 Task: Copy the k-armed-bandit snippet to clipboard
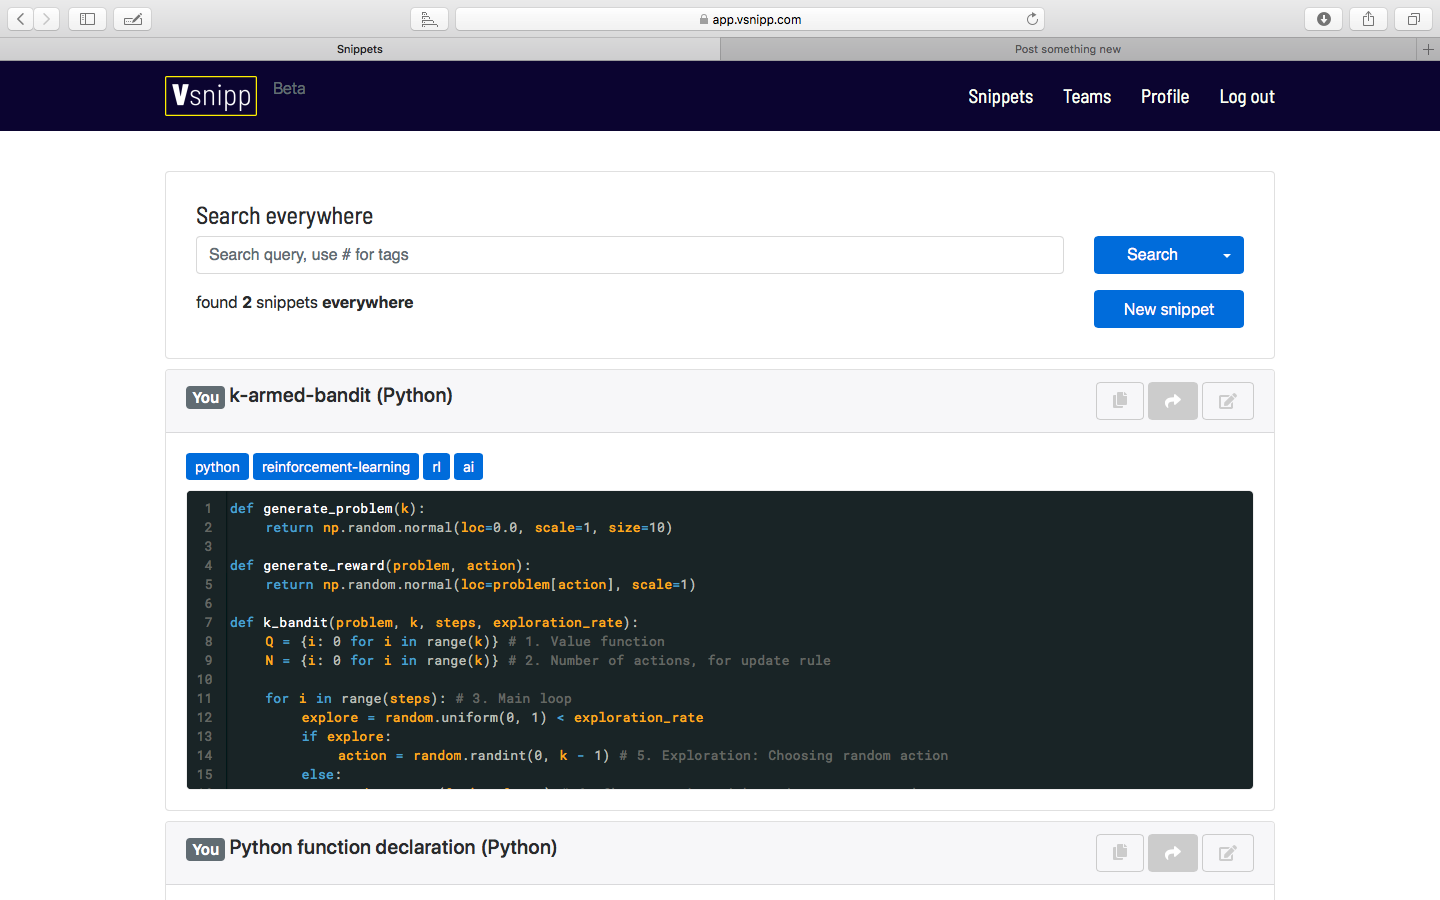[1120, 401]
